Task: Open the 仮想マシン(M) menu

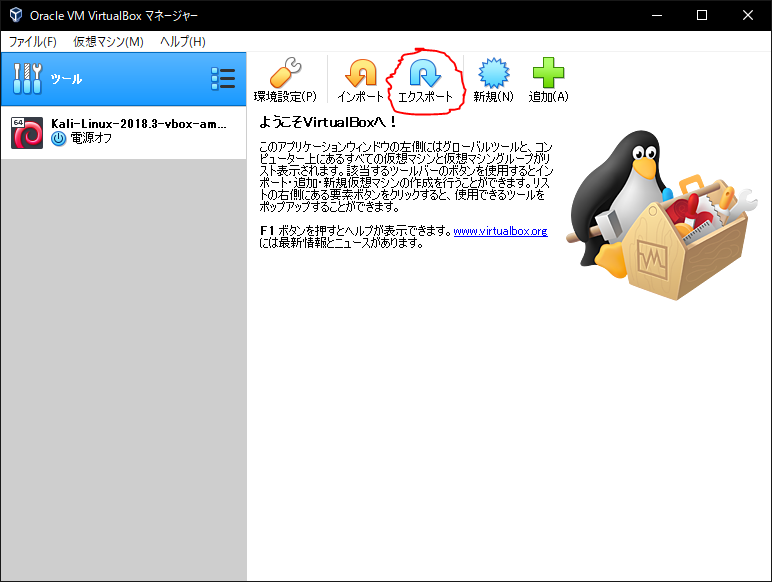Action: point(108,42)
